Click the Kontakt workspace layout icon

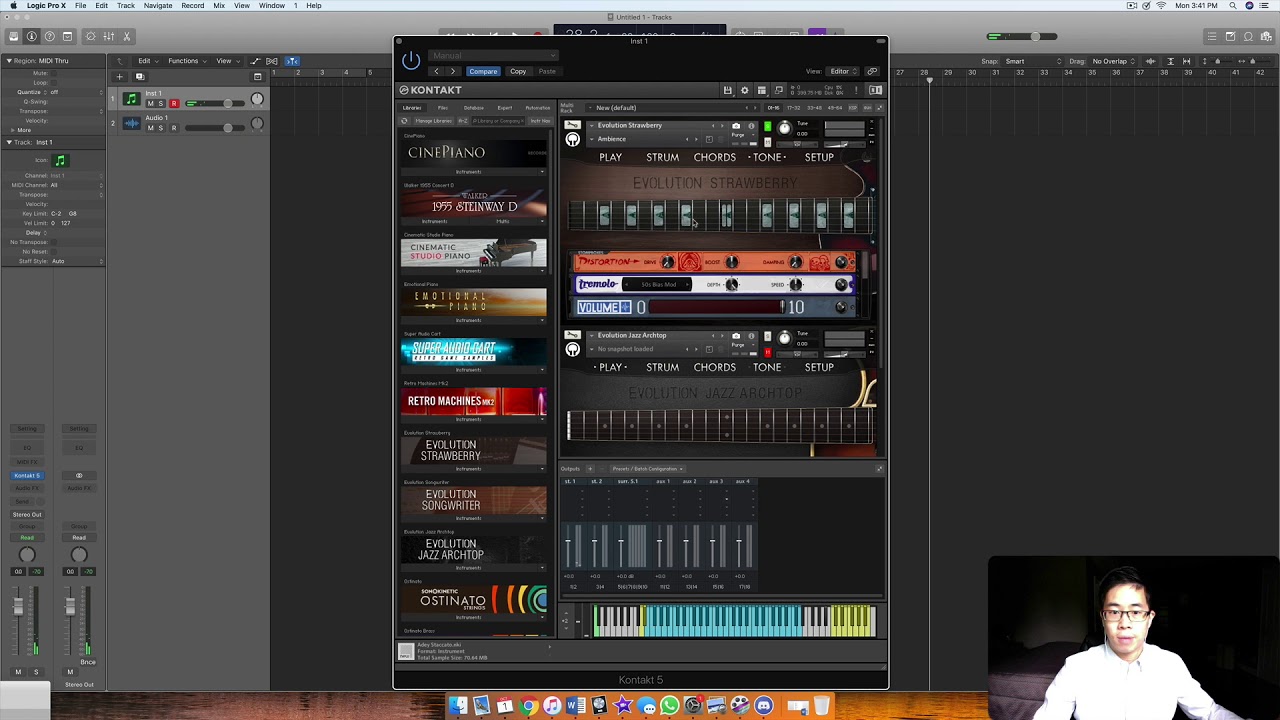pos(761,90)
